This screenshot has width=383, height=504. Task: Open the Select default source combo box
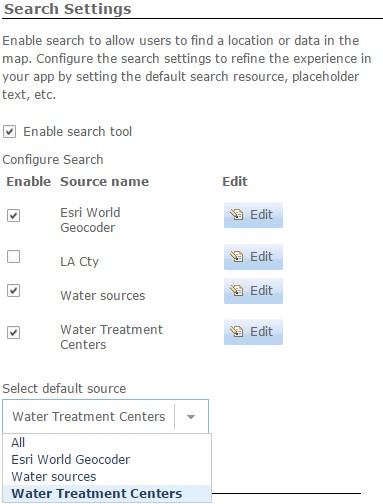[x=105, y=417]
